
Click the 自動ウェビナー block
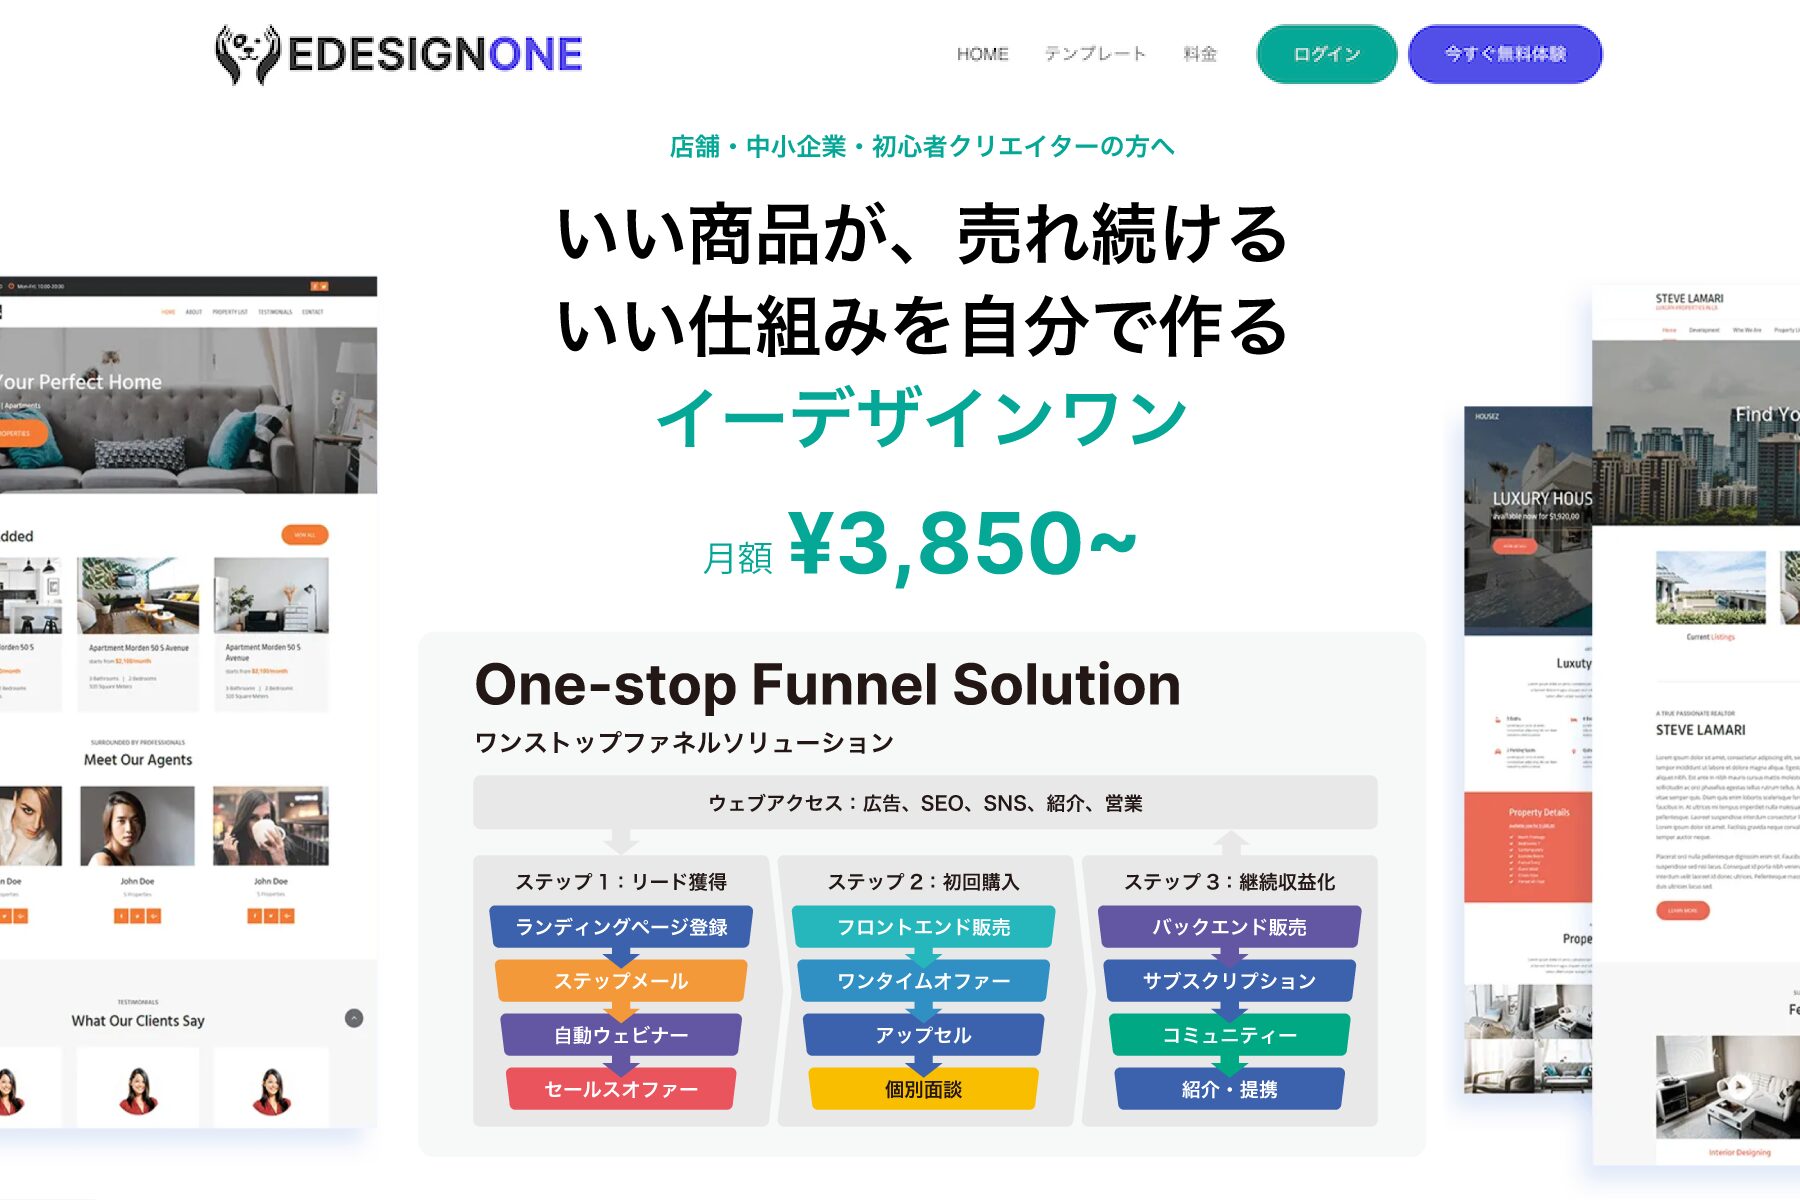[621, 1035]
